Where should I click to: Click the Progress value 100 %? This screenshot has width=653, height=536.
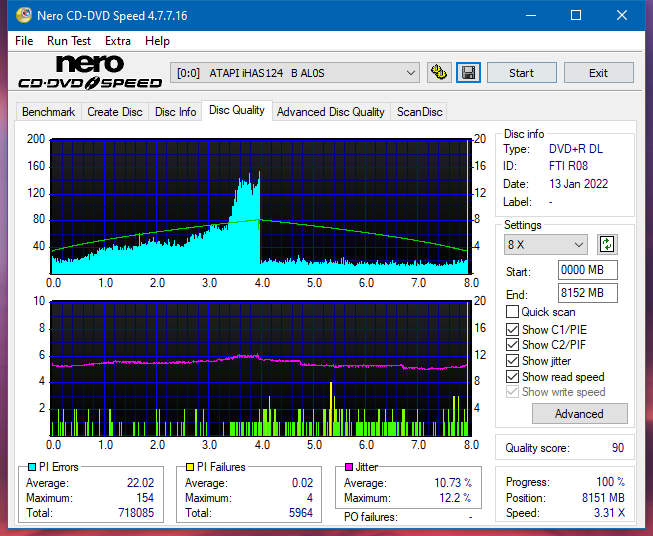point(611,482)
